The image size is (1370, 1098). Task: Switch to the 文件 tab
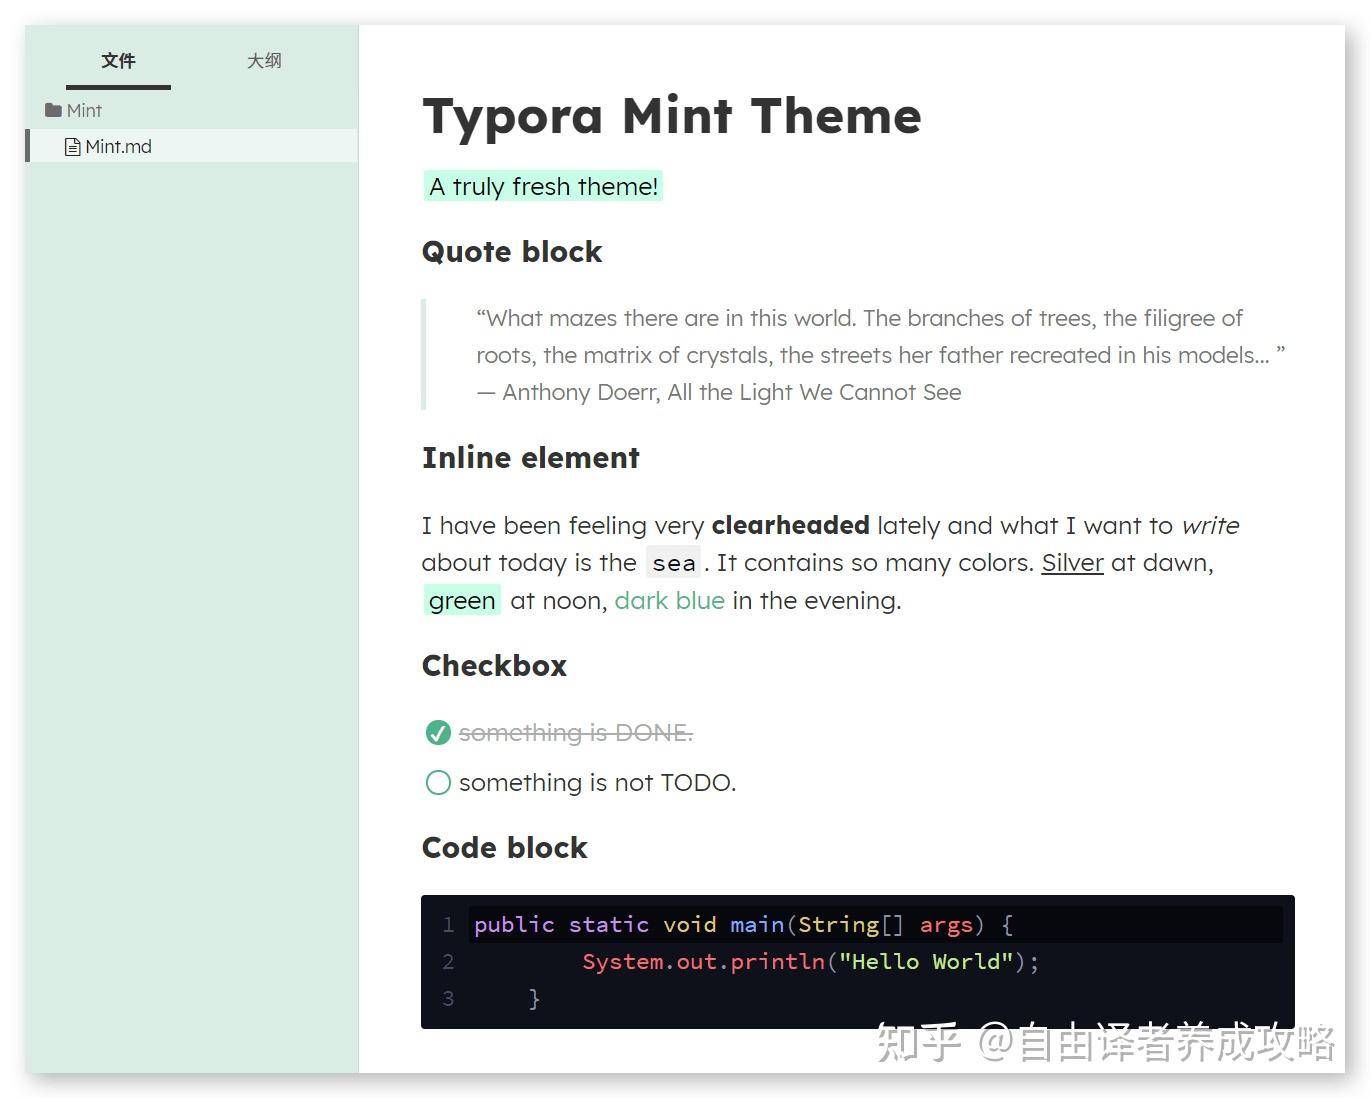(118, 61)
